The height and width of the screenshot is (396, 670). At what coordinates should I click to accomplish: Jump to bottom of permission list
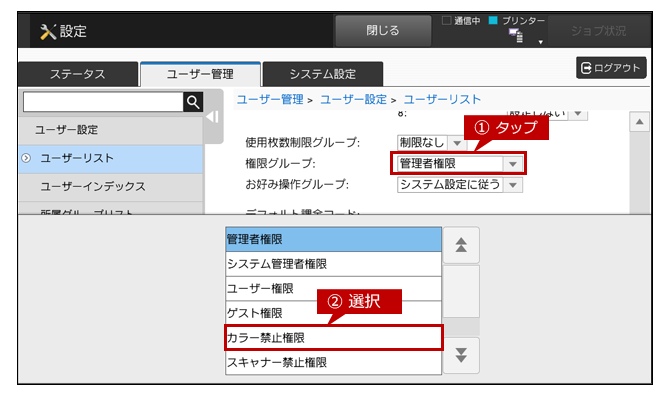[461, 355]
